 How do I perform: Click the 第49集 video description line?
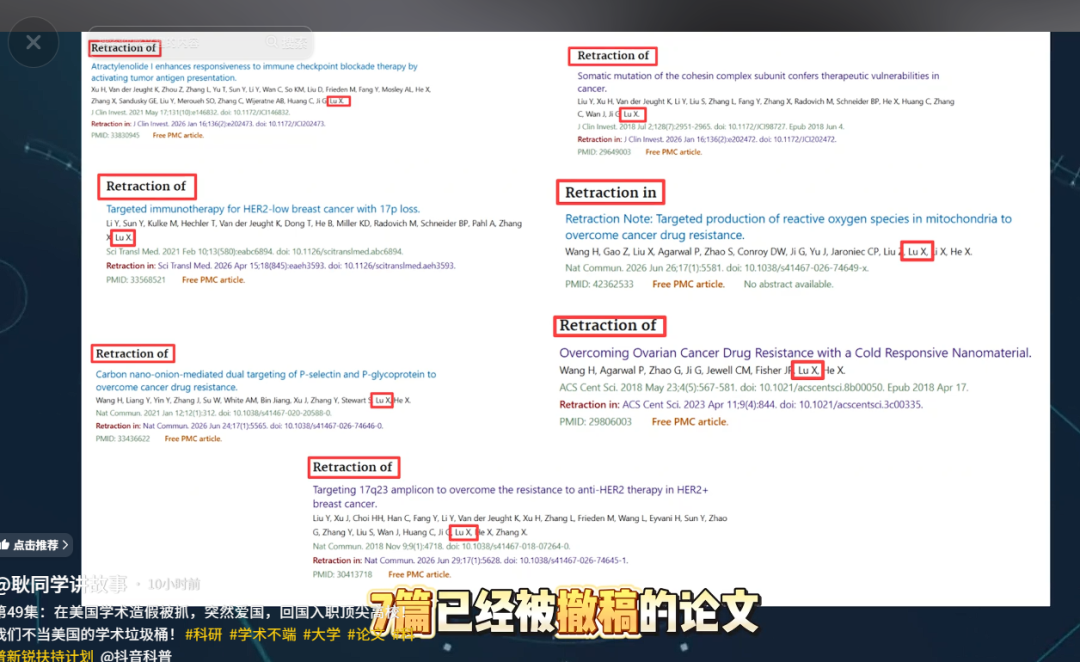click(x=203, y=612)
